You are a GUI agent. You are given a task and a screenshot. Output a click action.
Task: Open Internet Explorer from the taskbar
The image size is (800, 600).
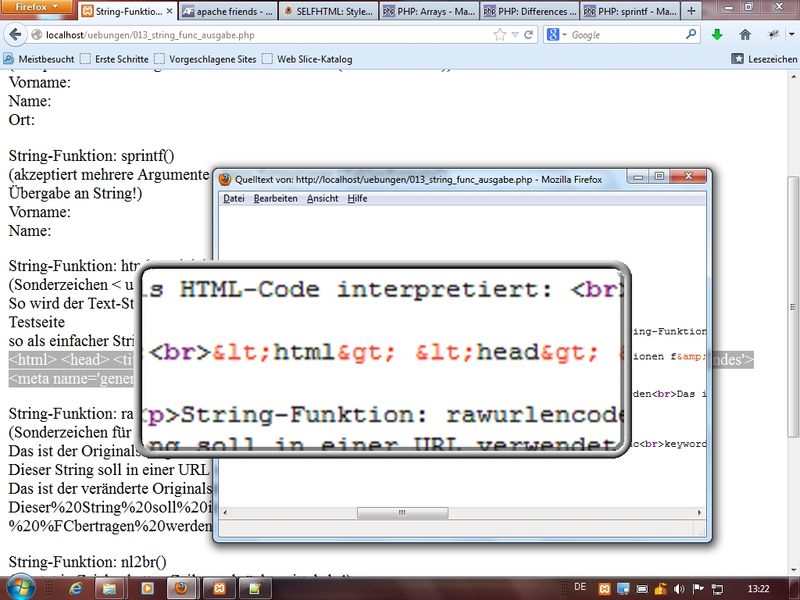click(75, 587)
